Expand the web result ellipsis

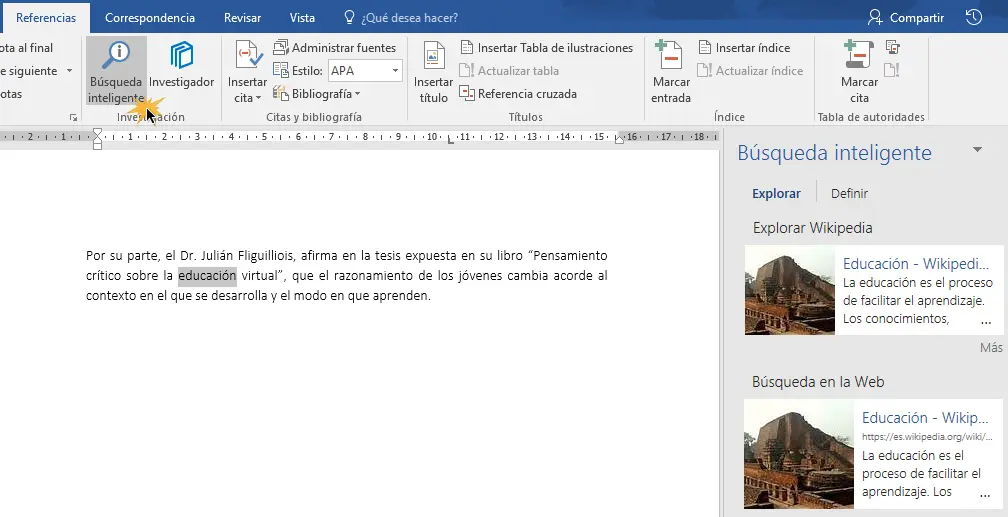[x=985, y=495]
